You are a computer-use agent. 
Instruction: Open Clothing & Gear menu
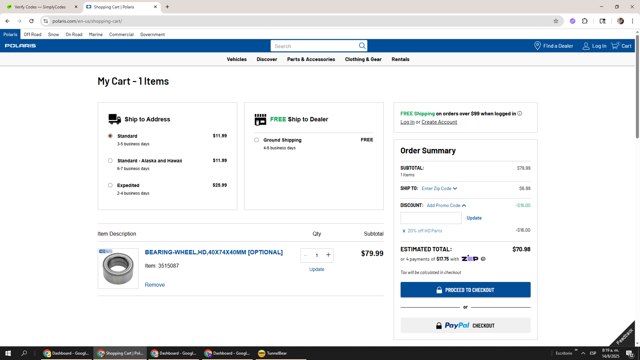[363, 59]
